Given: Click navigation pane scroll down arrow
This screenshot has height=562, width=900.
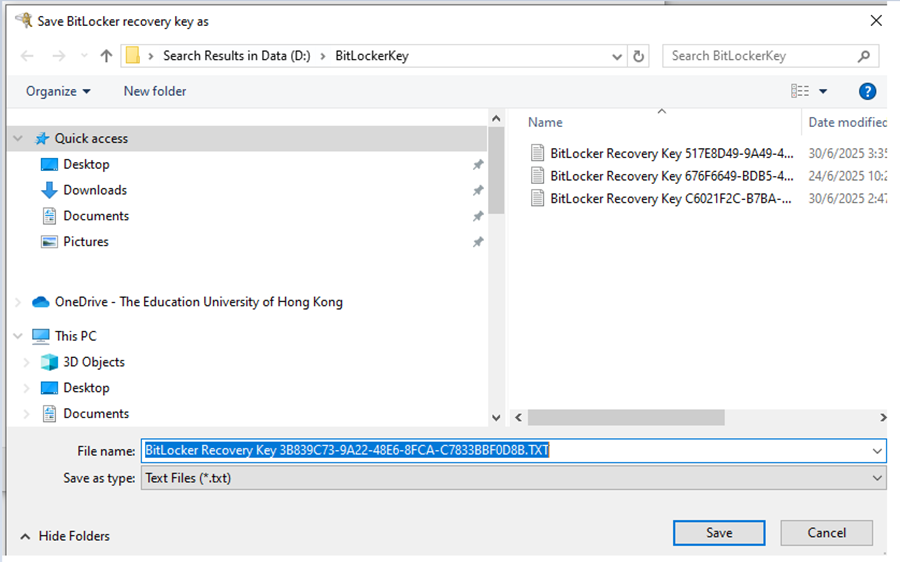Looking at the screenshot, I should click(x=496, y=418).
